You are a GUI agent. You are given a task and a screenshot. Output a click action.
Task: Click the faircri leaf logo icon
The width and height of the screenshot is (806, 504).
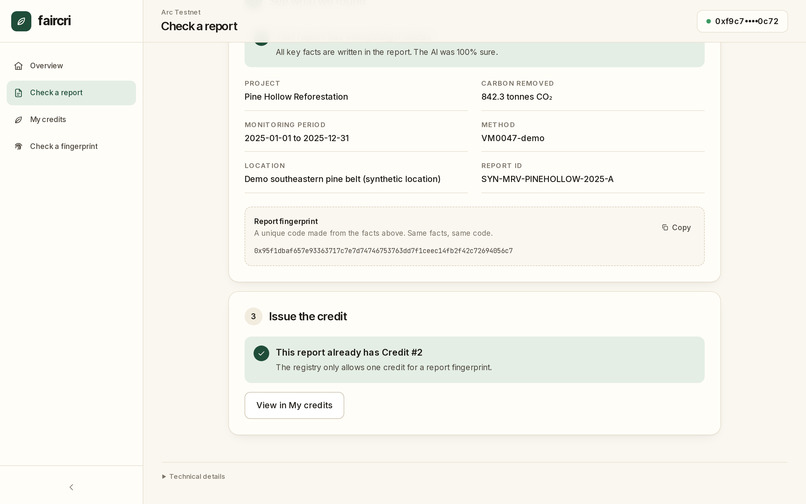coord(21,21)
